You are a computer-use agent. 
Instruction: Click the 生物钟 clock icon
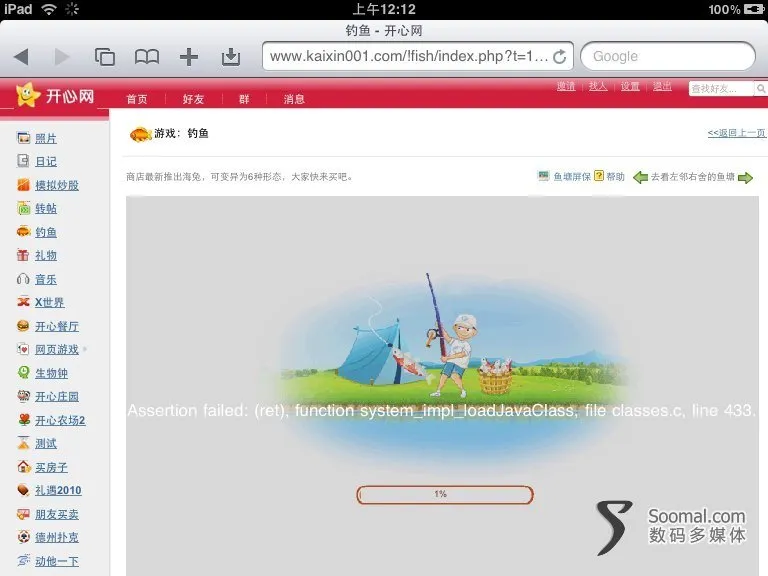pyautogui.click(x=23, y=373)
